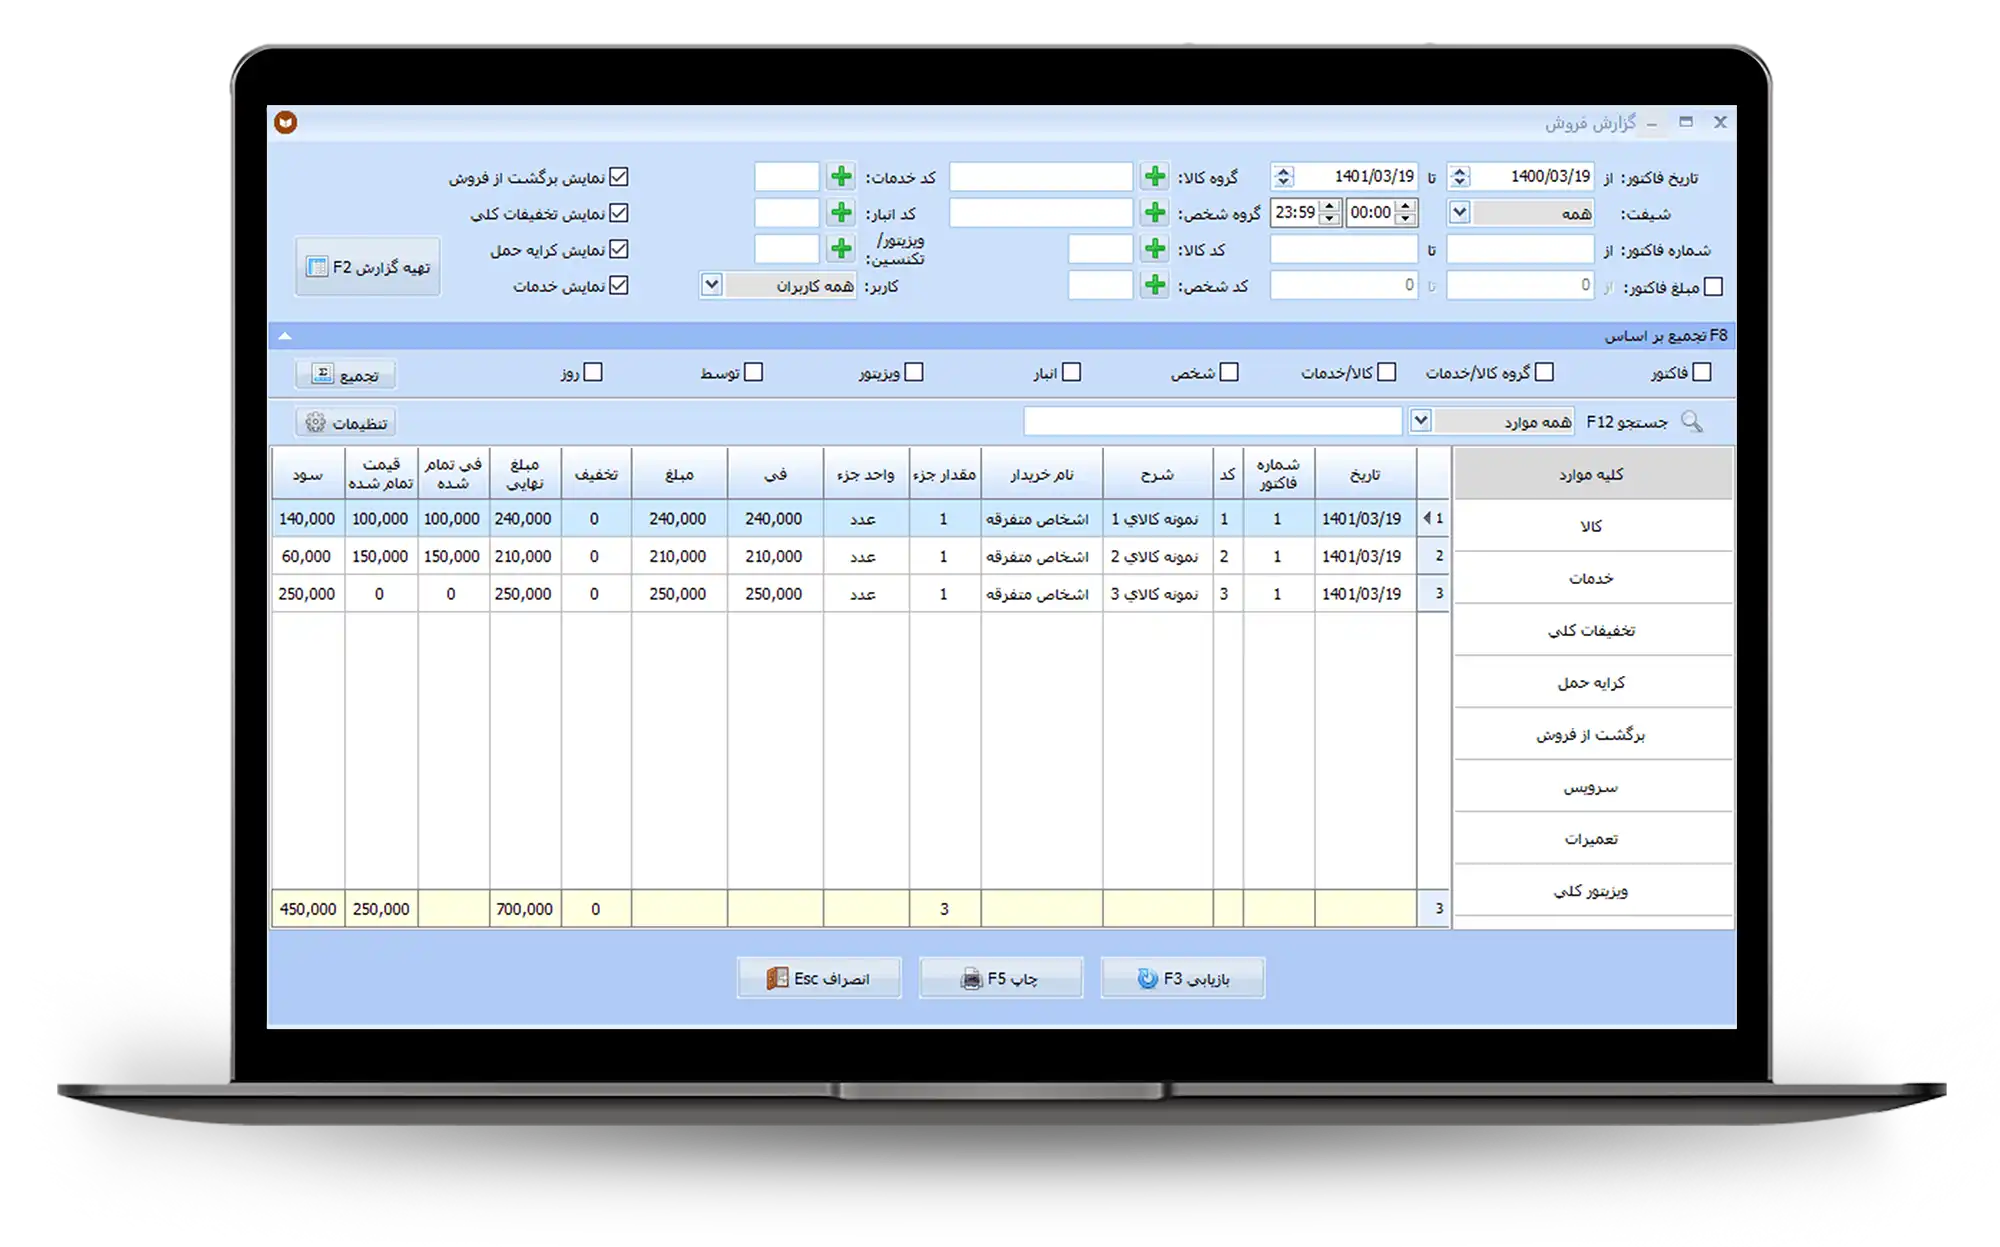Click the جستجو F12 search text field
The width and height of the screenshot is (2000, 1247).
[1212, 422]
